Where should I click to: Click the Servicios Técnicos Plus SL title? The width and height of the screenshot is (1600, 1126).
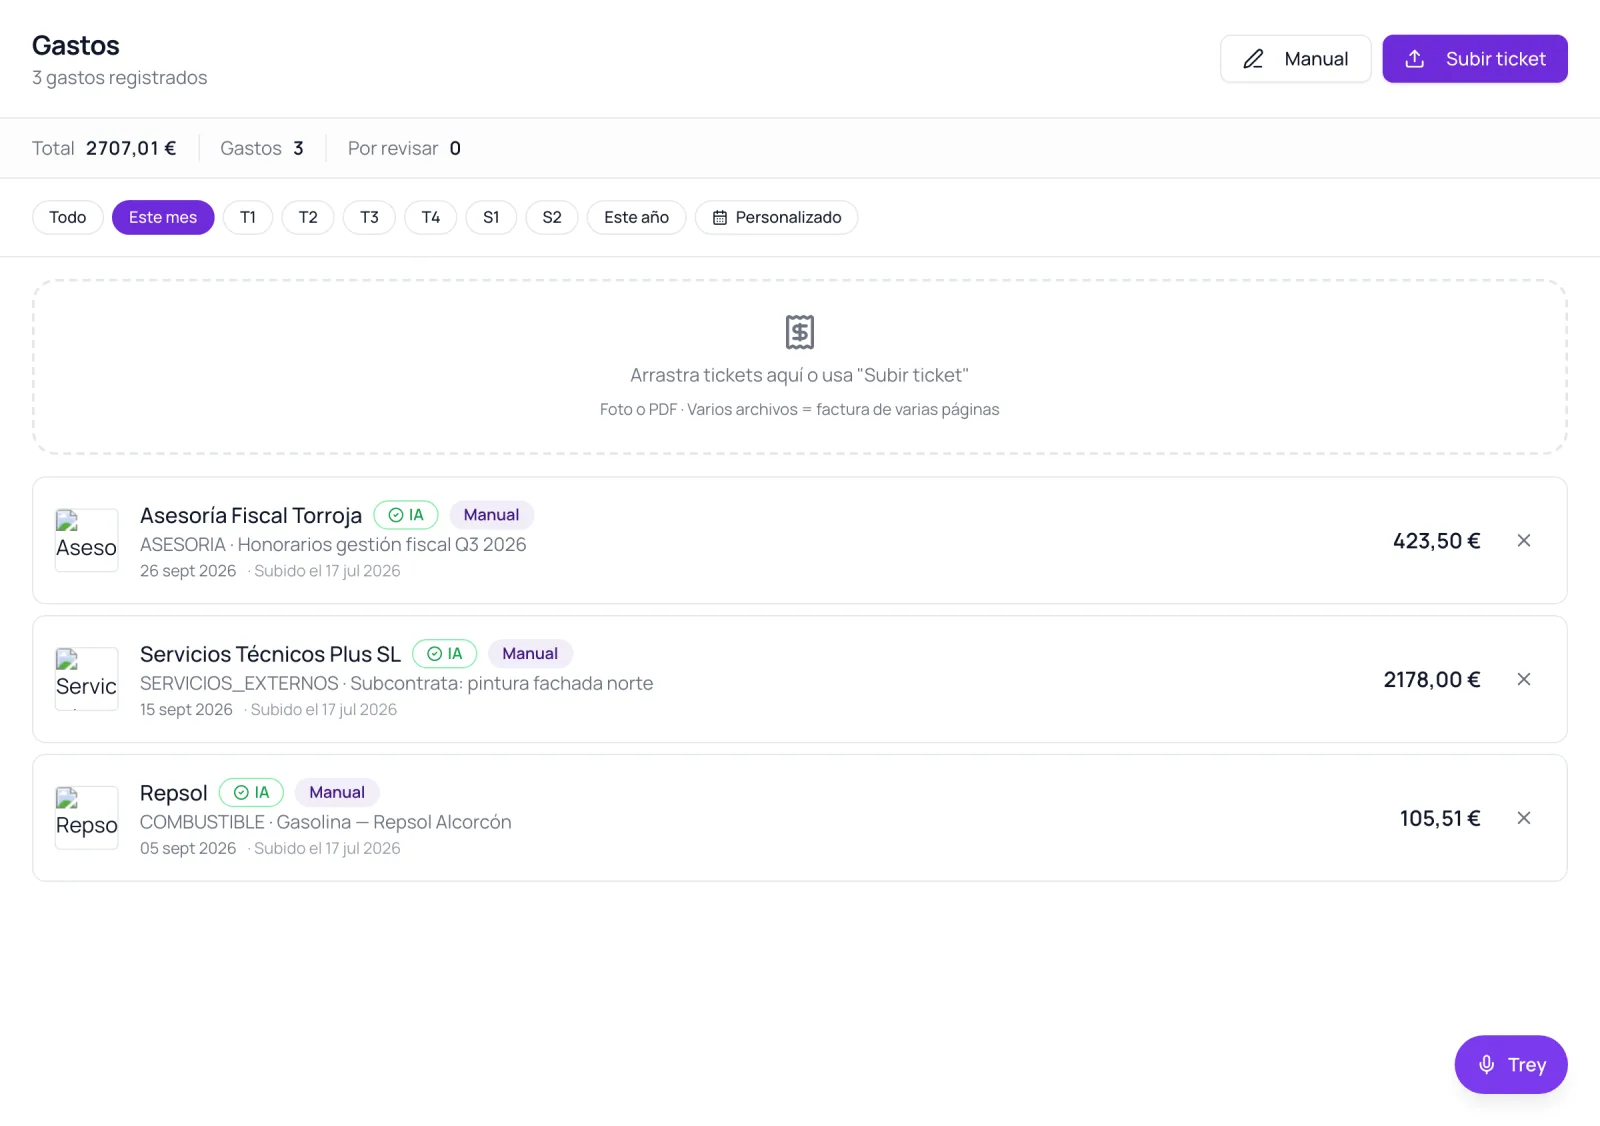270,655
